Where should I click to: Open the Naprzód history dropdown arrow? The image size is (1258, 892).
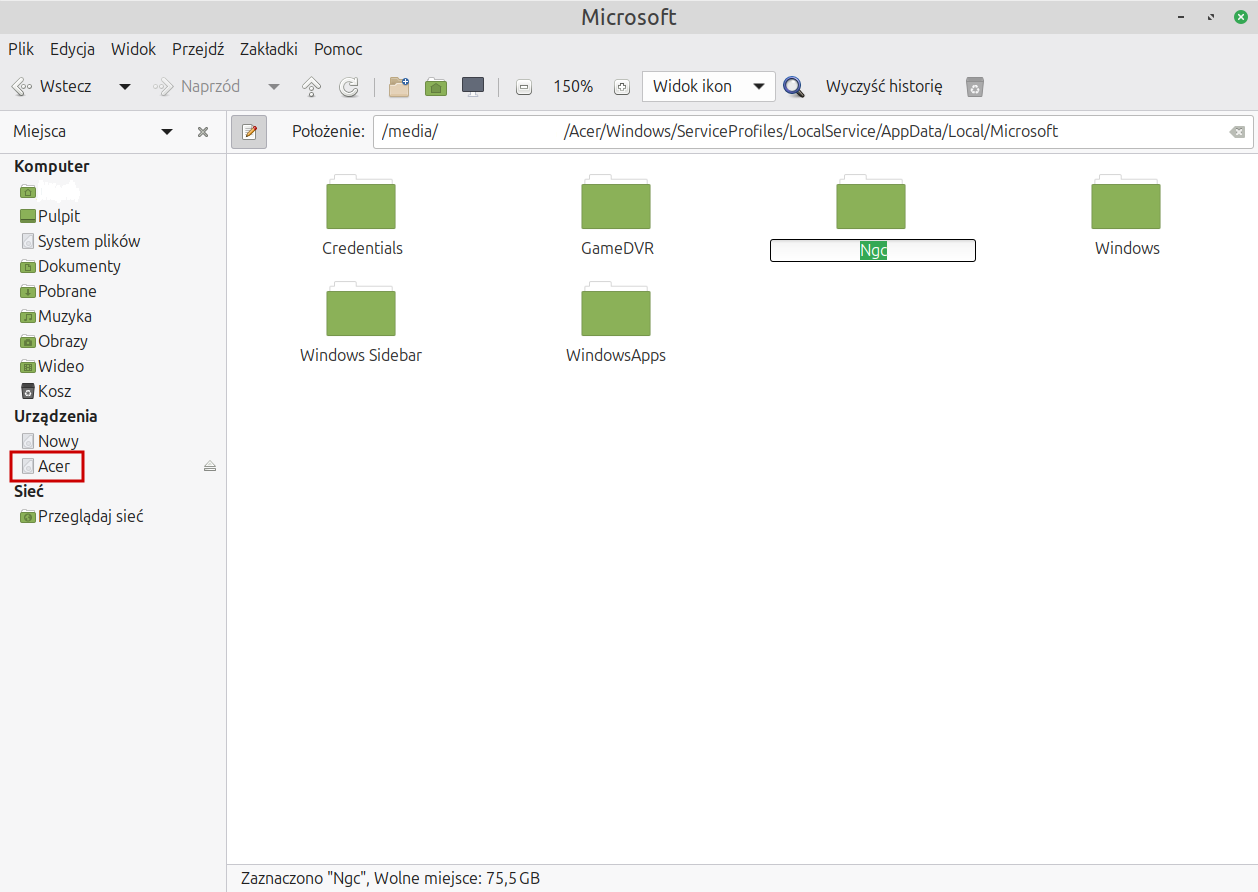click(274, 87)
